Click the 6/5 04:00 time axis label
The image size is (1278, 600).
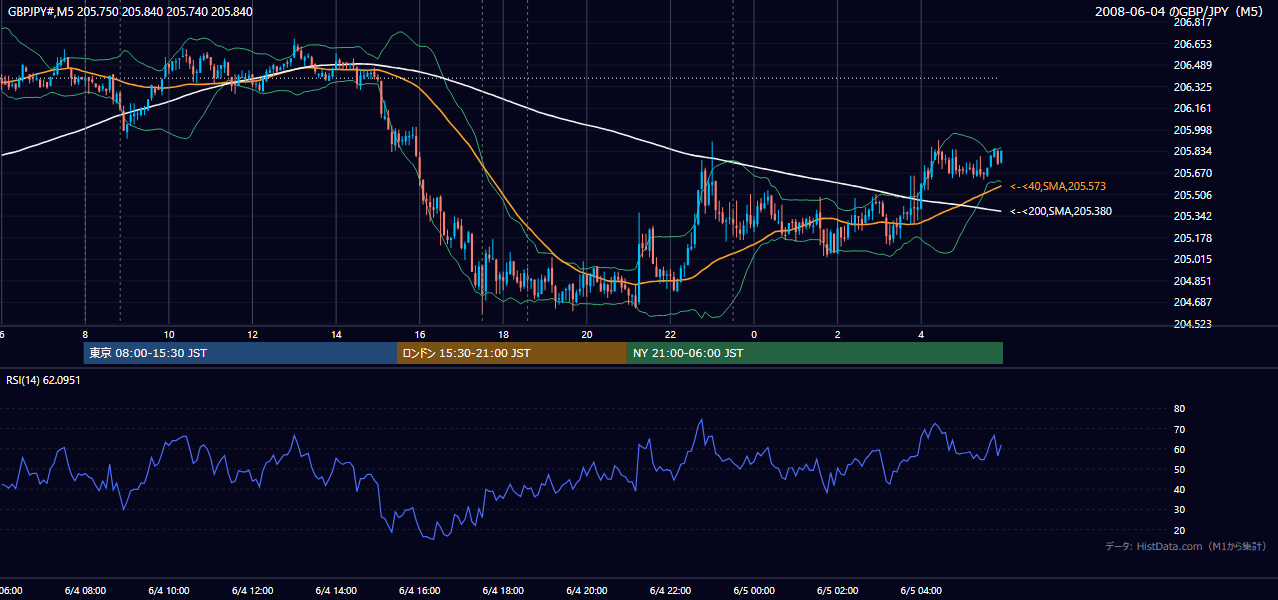tap(921, 590)
